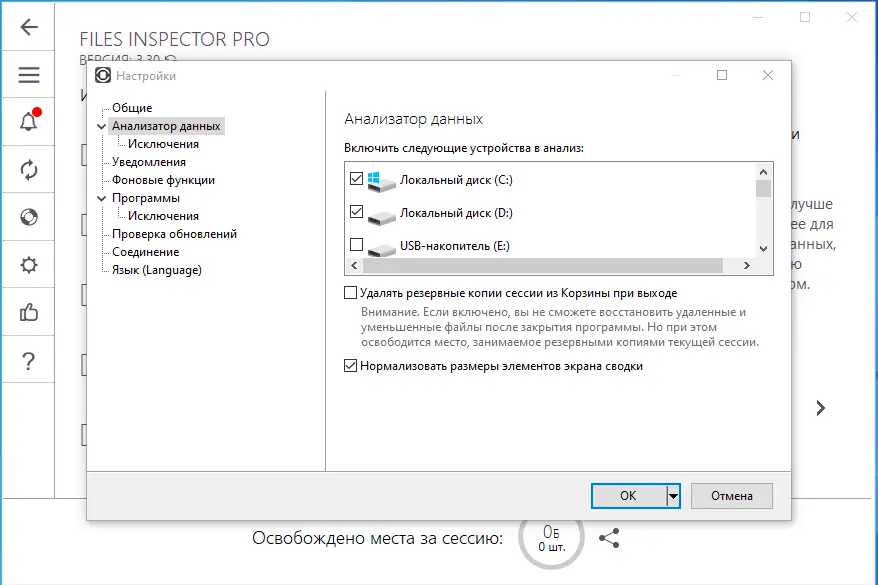878x585 pixels.
Task: Click the Settings dialog app logo icon
Action: pyautogui.click(x=103, y=75)
